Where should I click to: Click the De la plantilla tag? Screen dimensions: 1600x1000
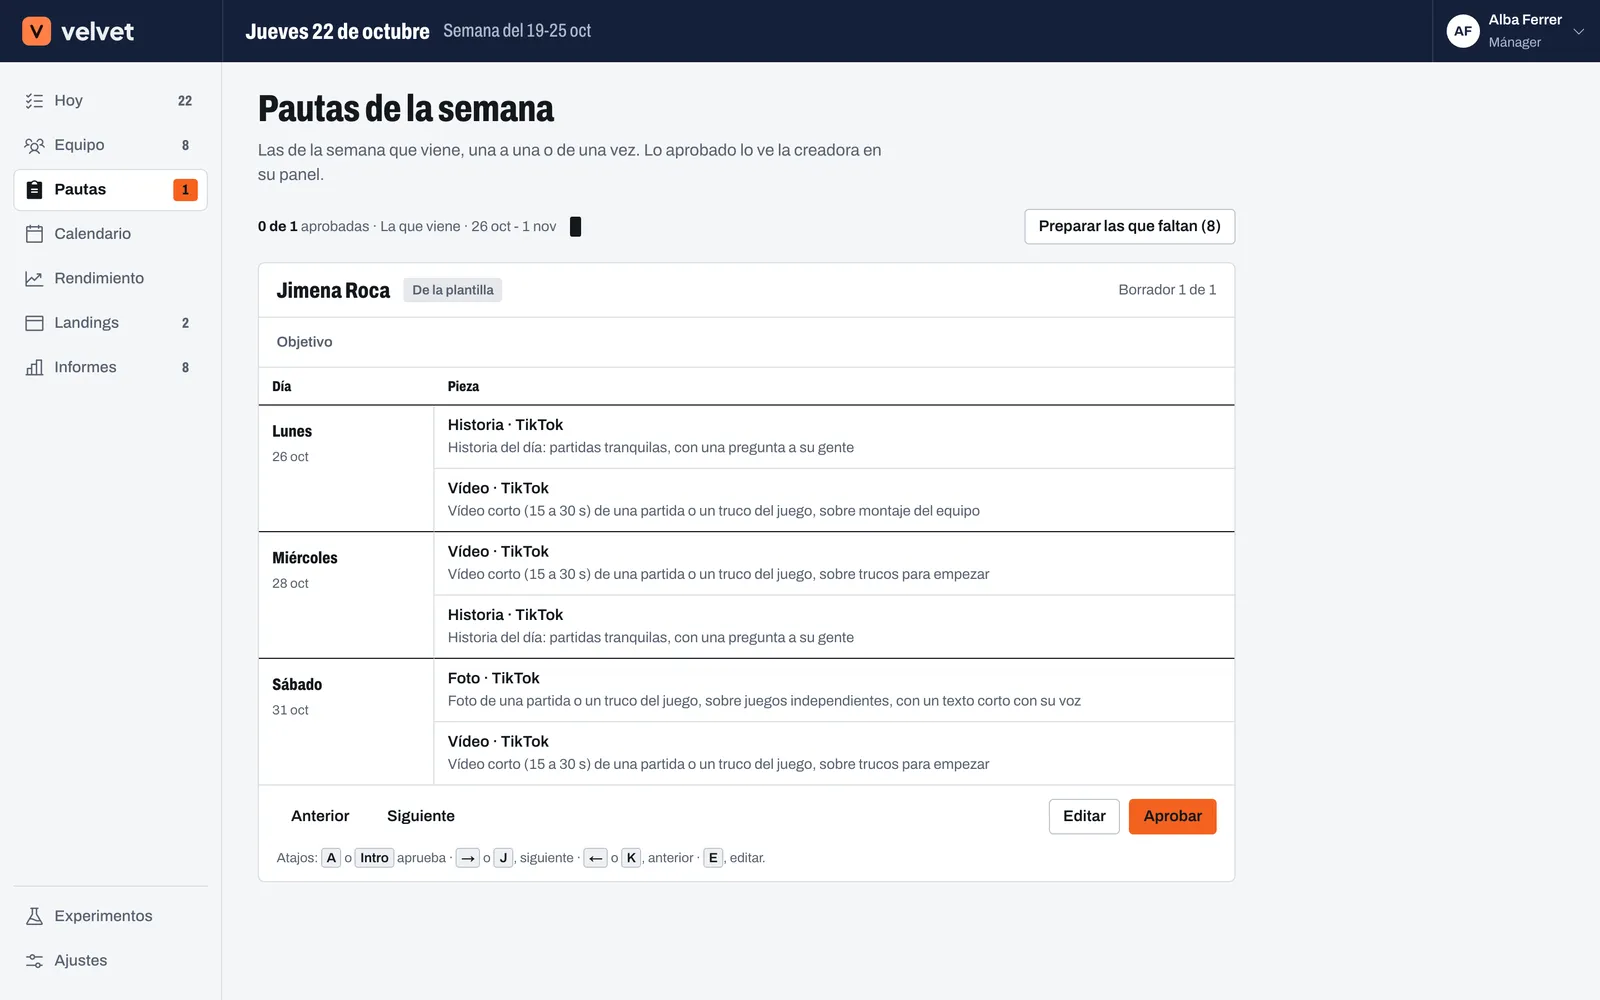tap(453, 290)
